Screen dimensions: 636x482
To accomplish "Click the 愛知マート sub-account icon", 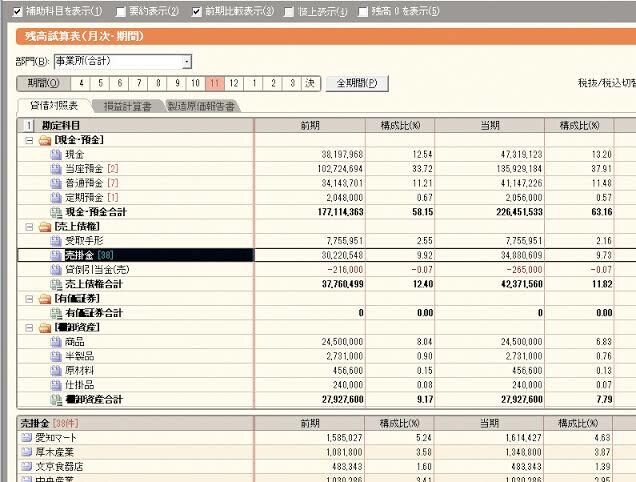I will tap(26, 438).
